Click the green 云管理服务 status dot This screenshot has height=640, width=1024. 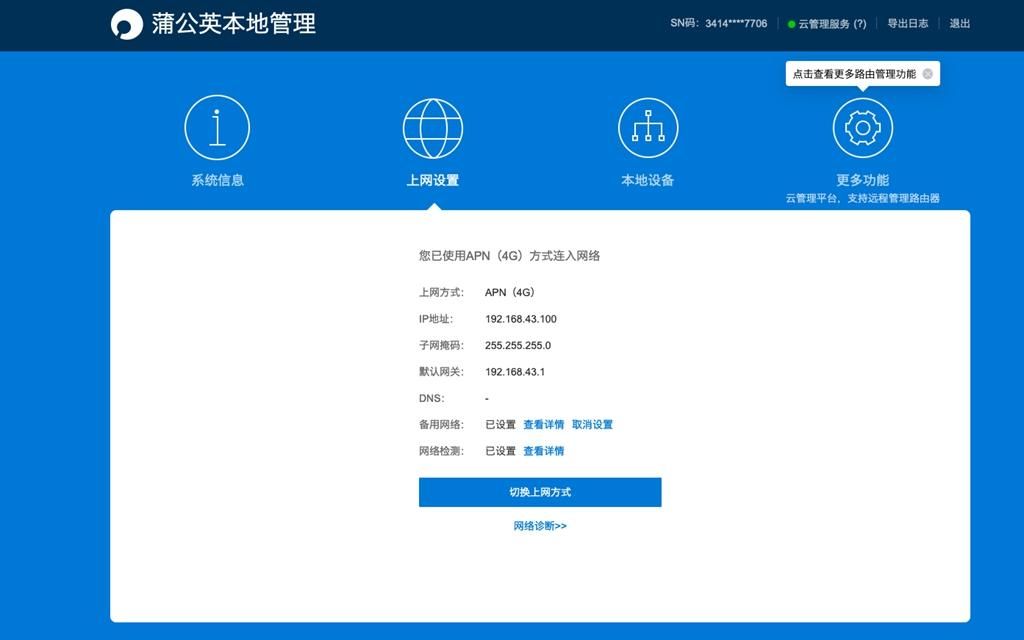[x=791, y=24]
